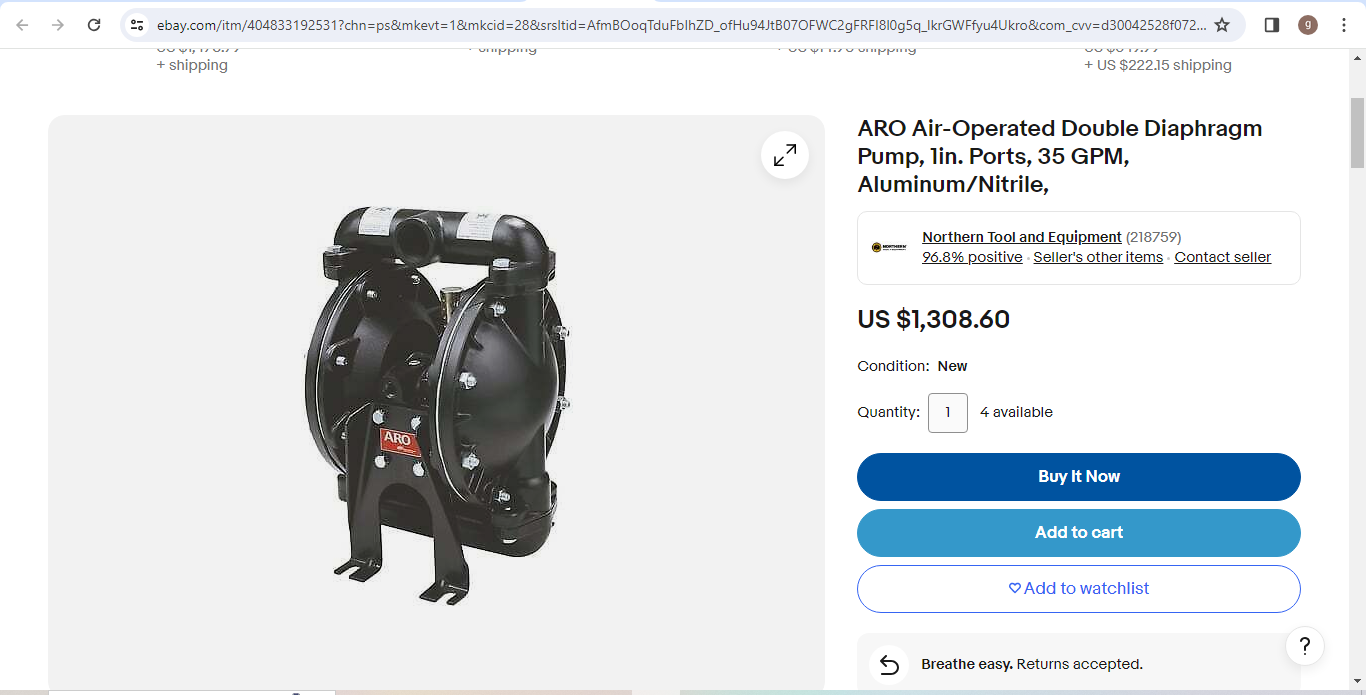Click '4 available' text
This screenshot has height=695, width=1366.
tap(1016, 412)
